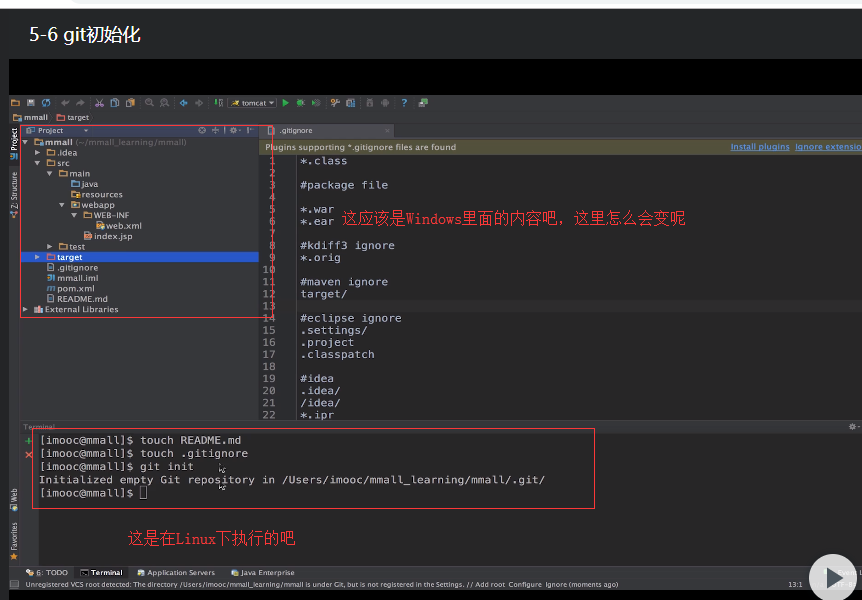862x600 pixels.
Task: Expand the .idea folder
Action: click(x=37, y=153)
